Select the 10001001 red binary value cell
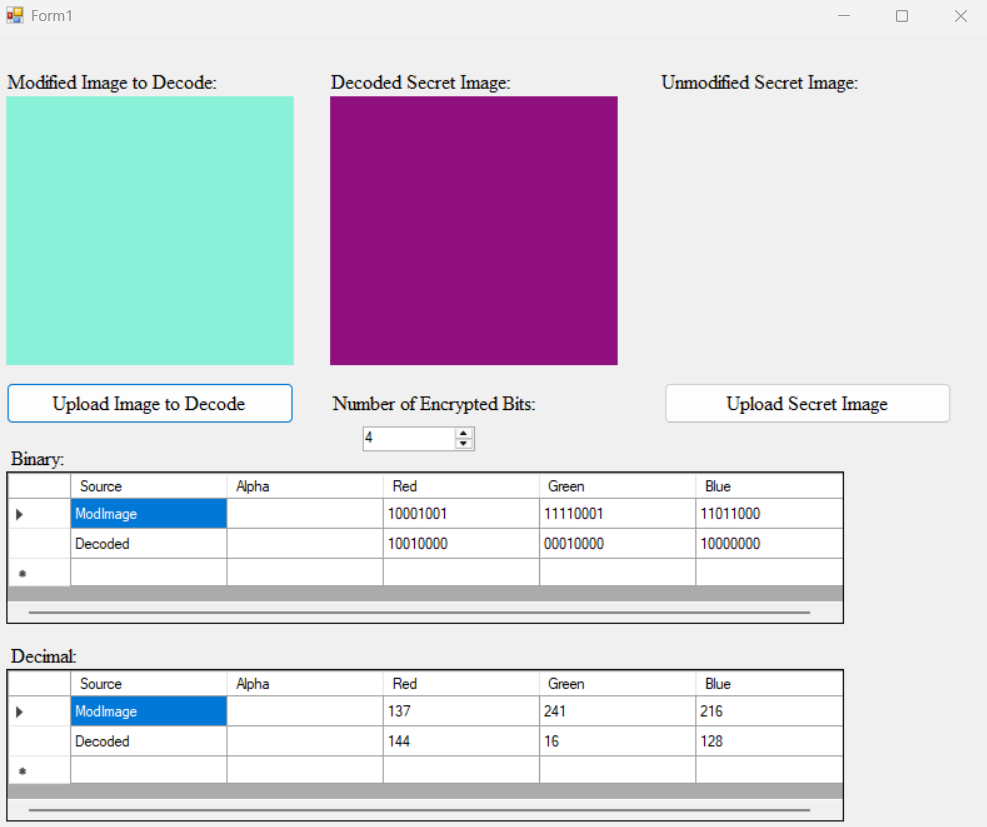987x827 pixels. click(x=460, y=514)
